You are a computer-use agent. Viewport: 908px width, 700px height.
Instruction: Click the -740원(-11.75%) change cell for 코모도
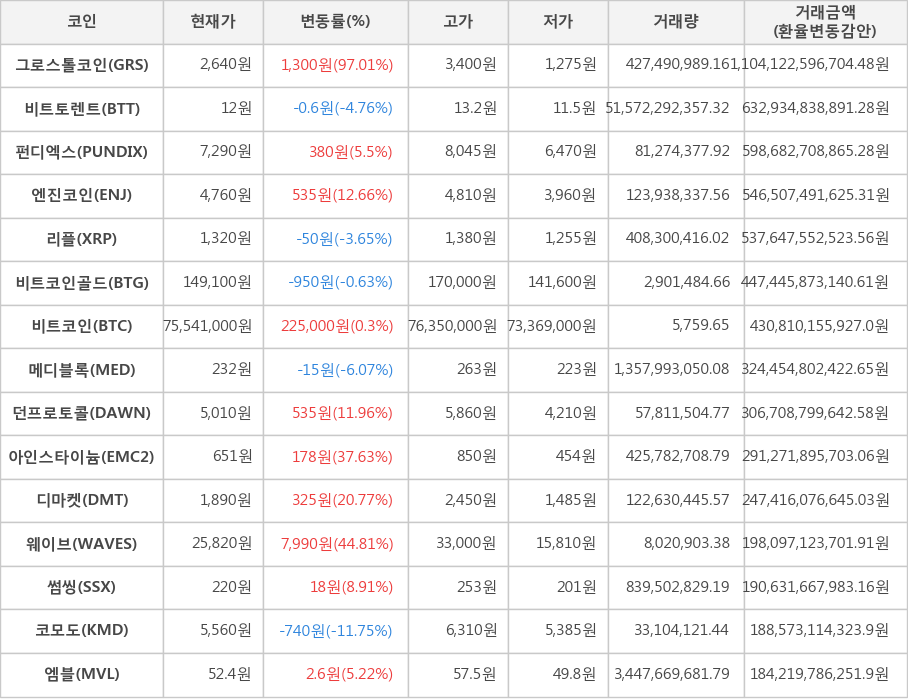coord(337,631)
